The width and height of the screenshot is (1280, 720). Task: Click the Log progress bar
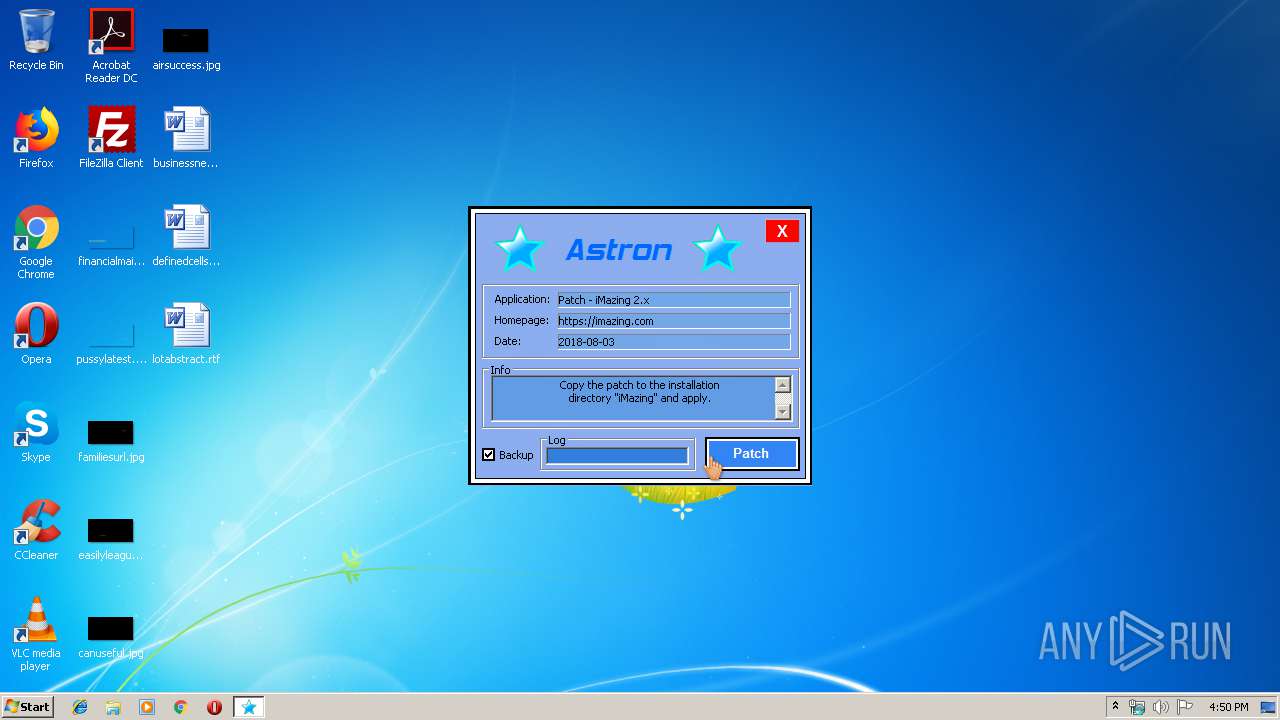[617, 456]
